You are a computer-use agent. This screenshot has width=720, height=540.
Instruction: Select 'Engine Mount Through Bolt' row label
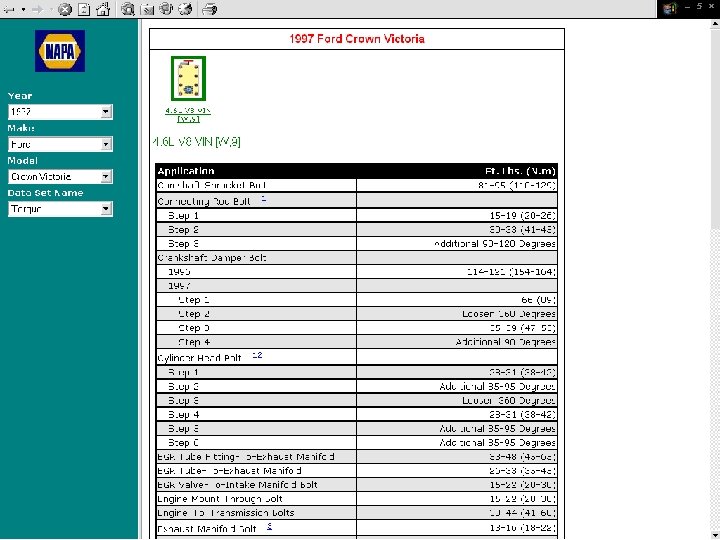point(220,499)
